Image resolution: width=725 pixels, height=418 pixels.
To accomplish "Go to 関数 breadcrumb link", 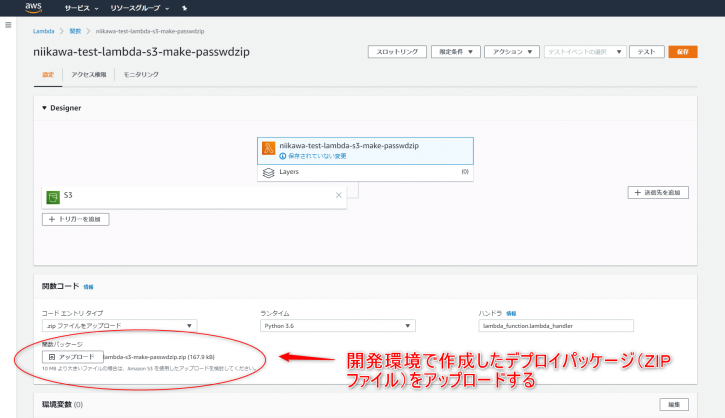I will [x=75, y=31].
